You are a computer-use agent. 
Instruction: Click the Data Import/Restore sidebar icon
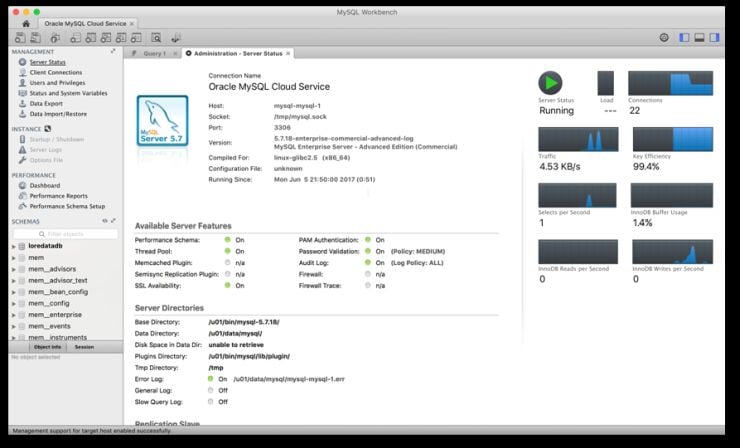pyautogui.click(x=22, y=114)
